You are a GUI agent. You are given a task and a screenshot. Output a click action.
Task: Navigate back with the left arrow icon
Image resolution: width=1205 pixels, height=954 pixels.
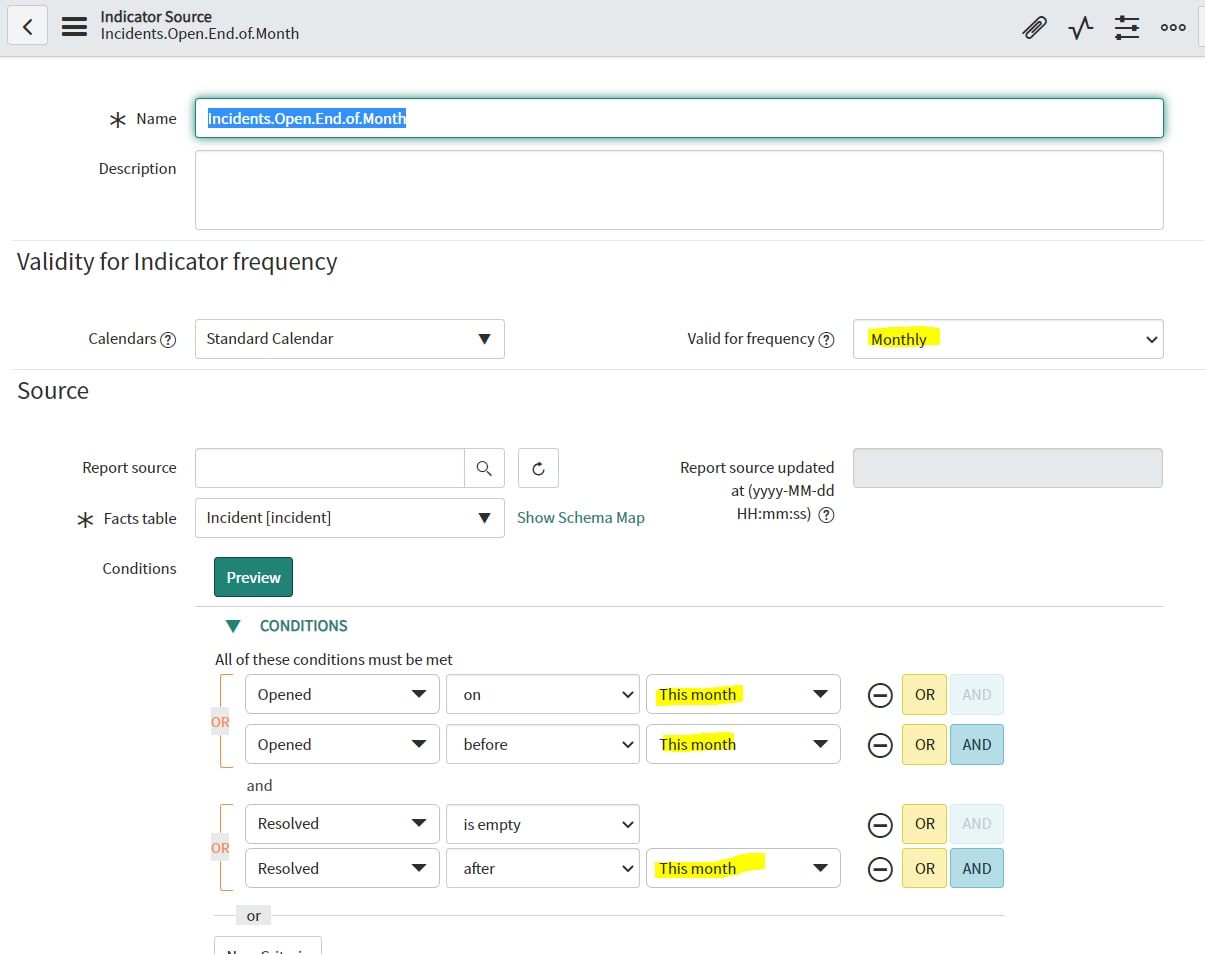(x=27, y=25)
